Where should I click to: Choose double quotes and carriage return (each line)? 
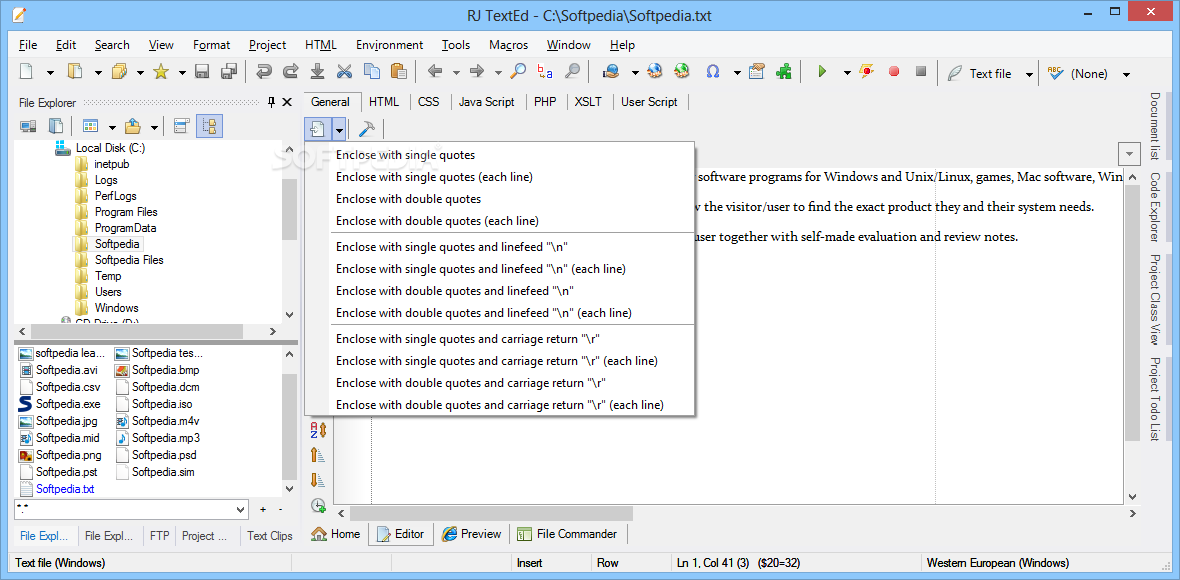(512, 405)
